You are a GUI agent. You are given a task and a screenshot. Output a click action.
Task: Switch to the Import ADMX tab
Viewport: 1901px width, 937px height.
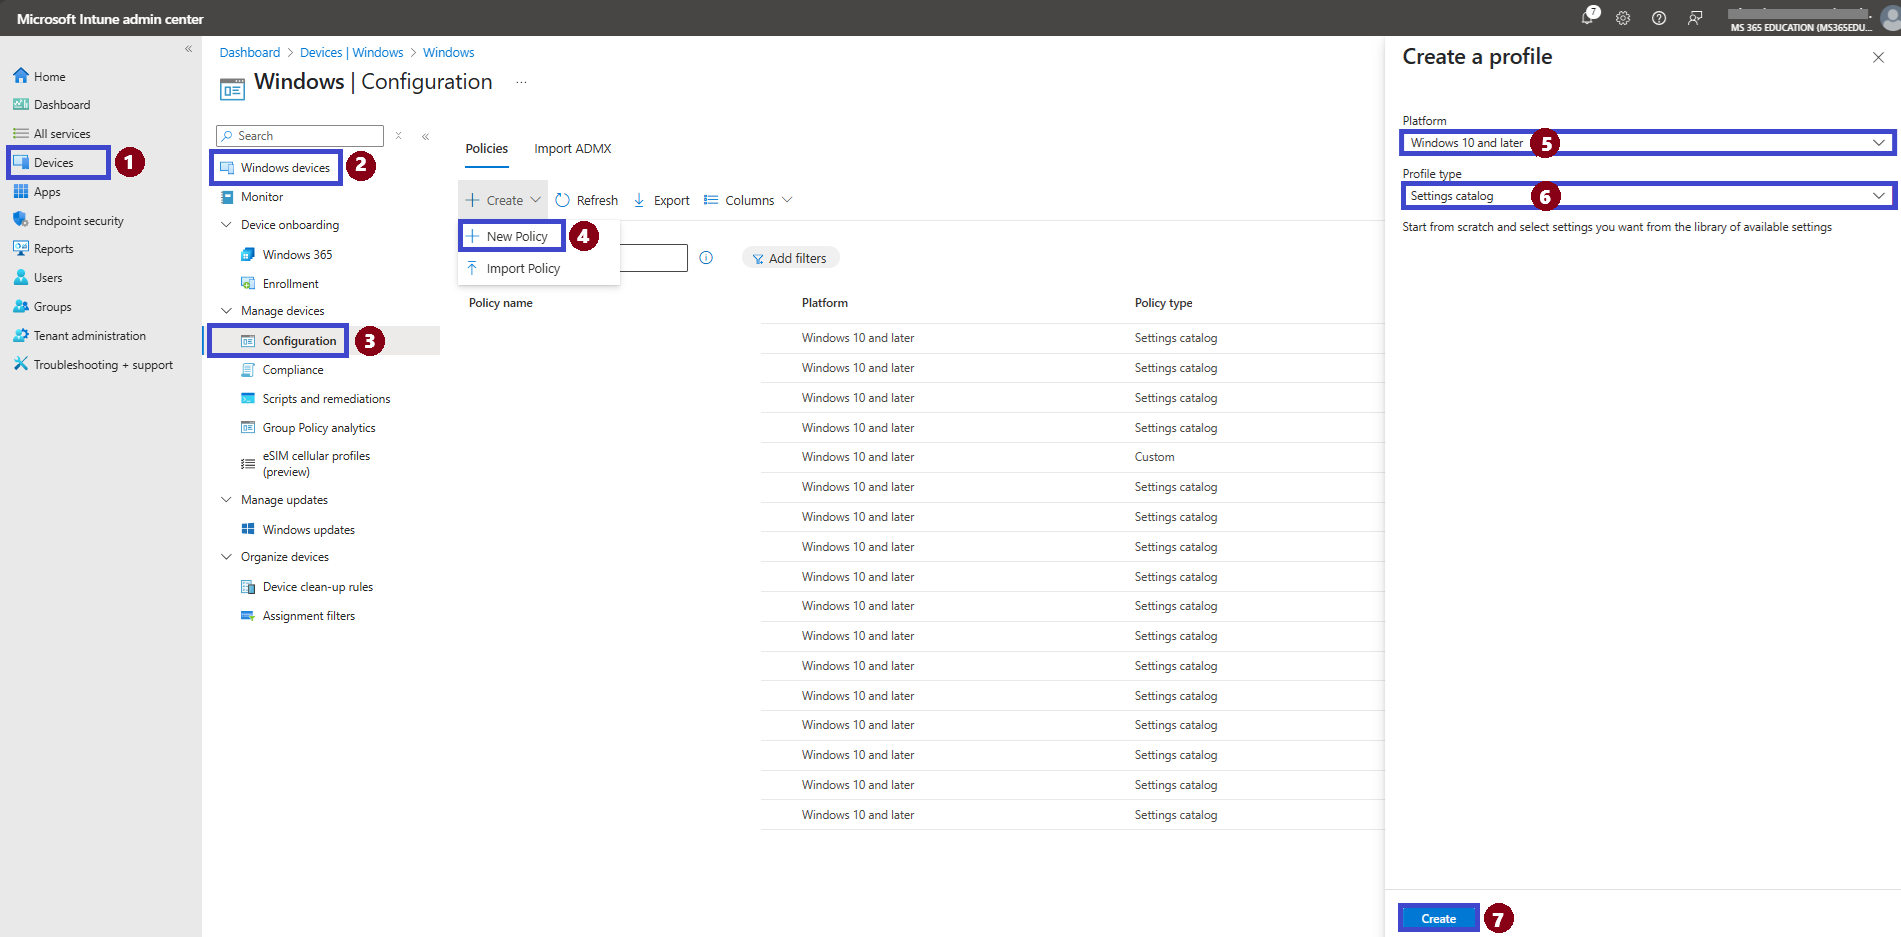573,149
